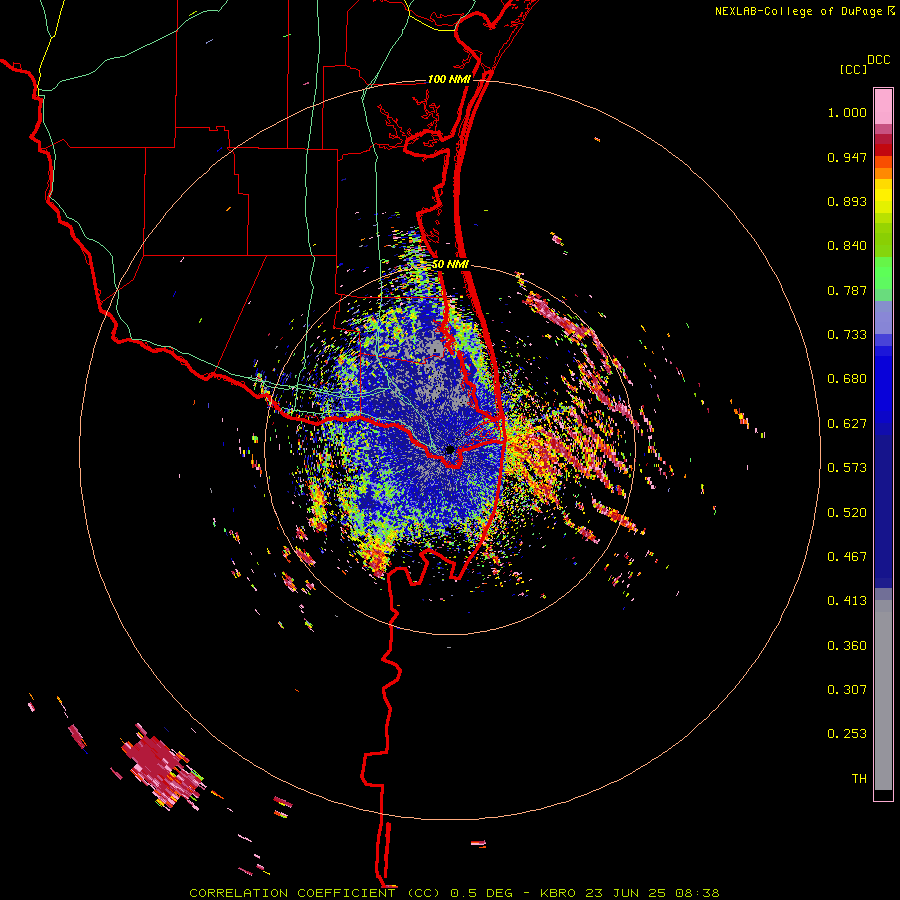Screen dimensions: 900x900
Task: Click the 0.840 scale value
Action: pos(847,246)
